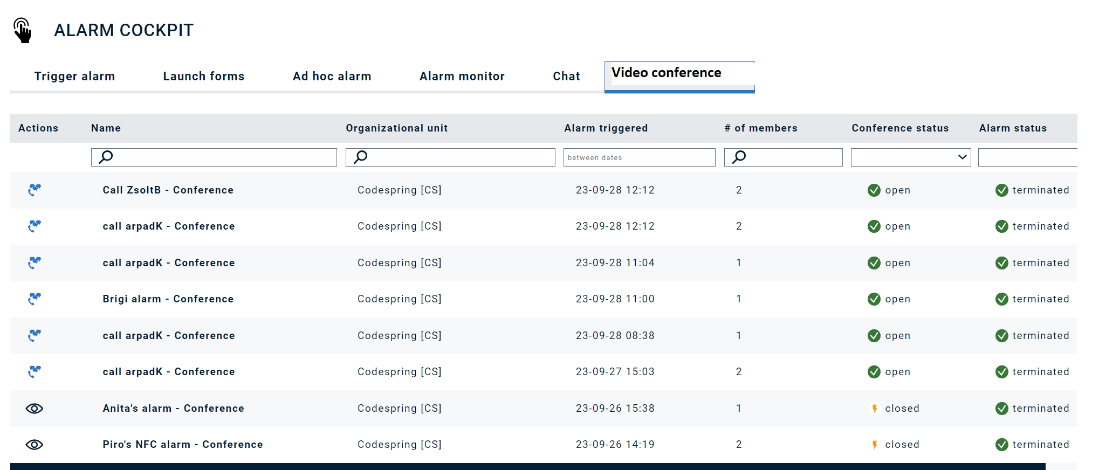
Task: Sort by Conference status column header
Action: (x=900, y=128)
